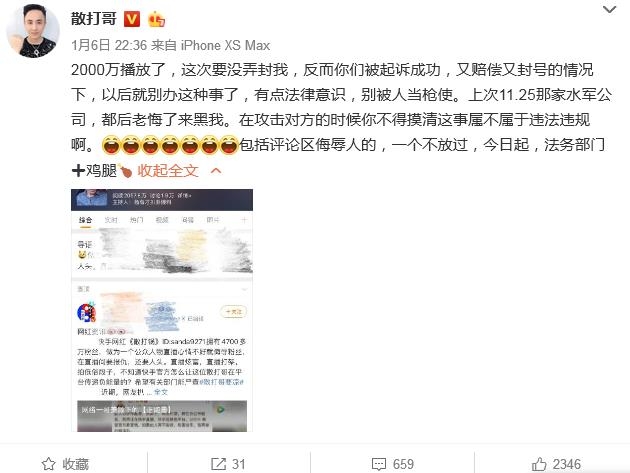This screenshot has height=473, width=630.
Task: Click the 2346 likes count
Action: pos(567,464)
